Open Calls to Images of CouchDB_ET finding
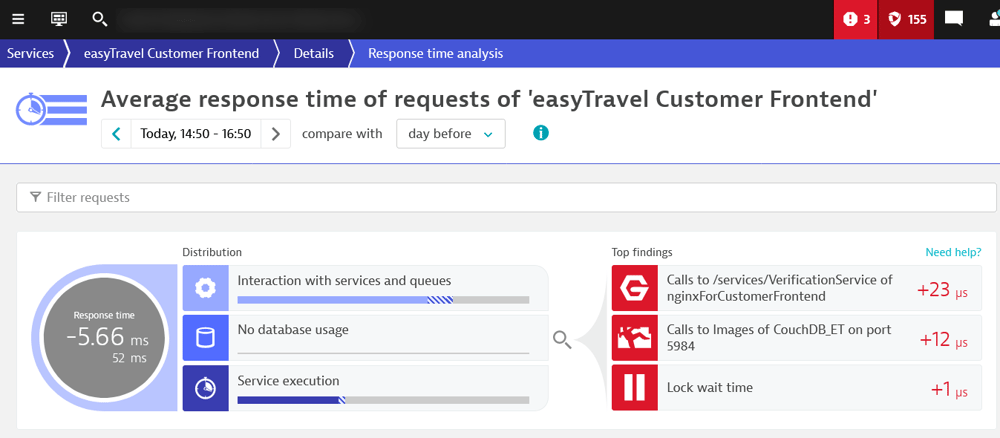 (797, 338)
